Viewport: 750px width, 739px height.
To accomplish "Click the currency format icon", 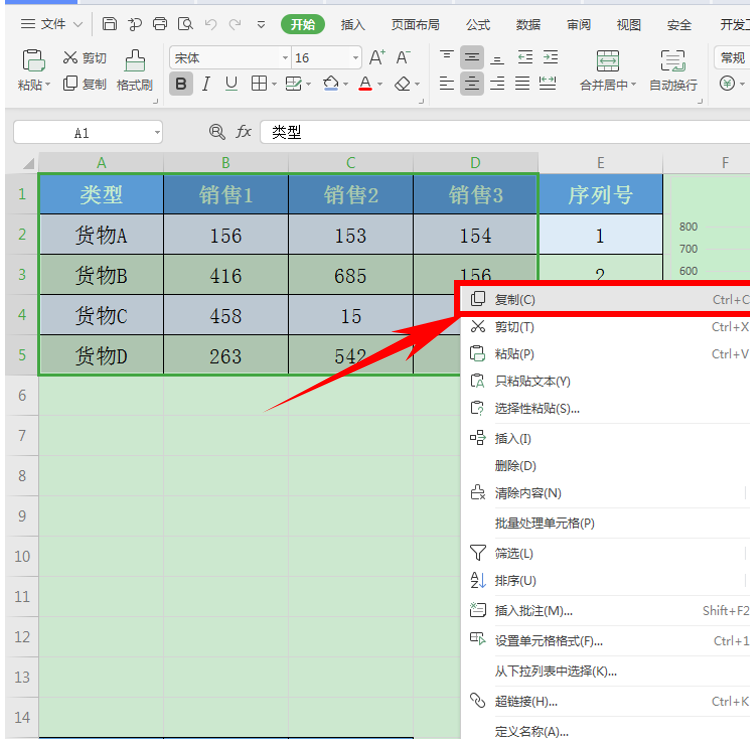I will [727, 84].
